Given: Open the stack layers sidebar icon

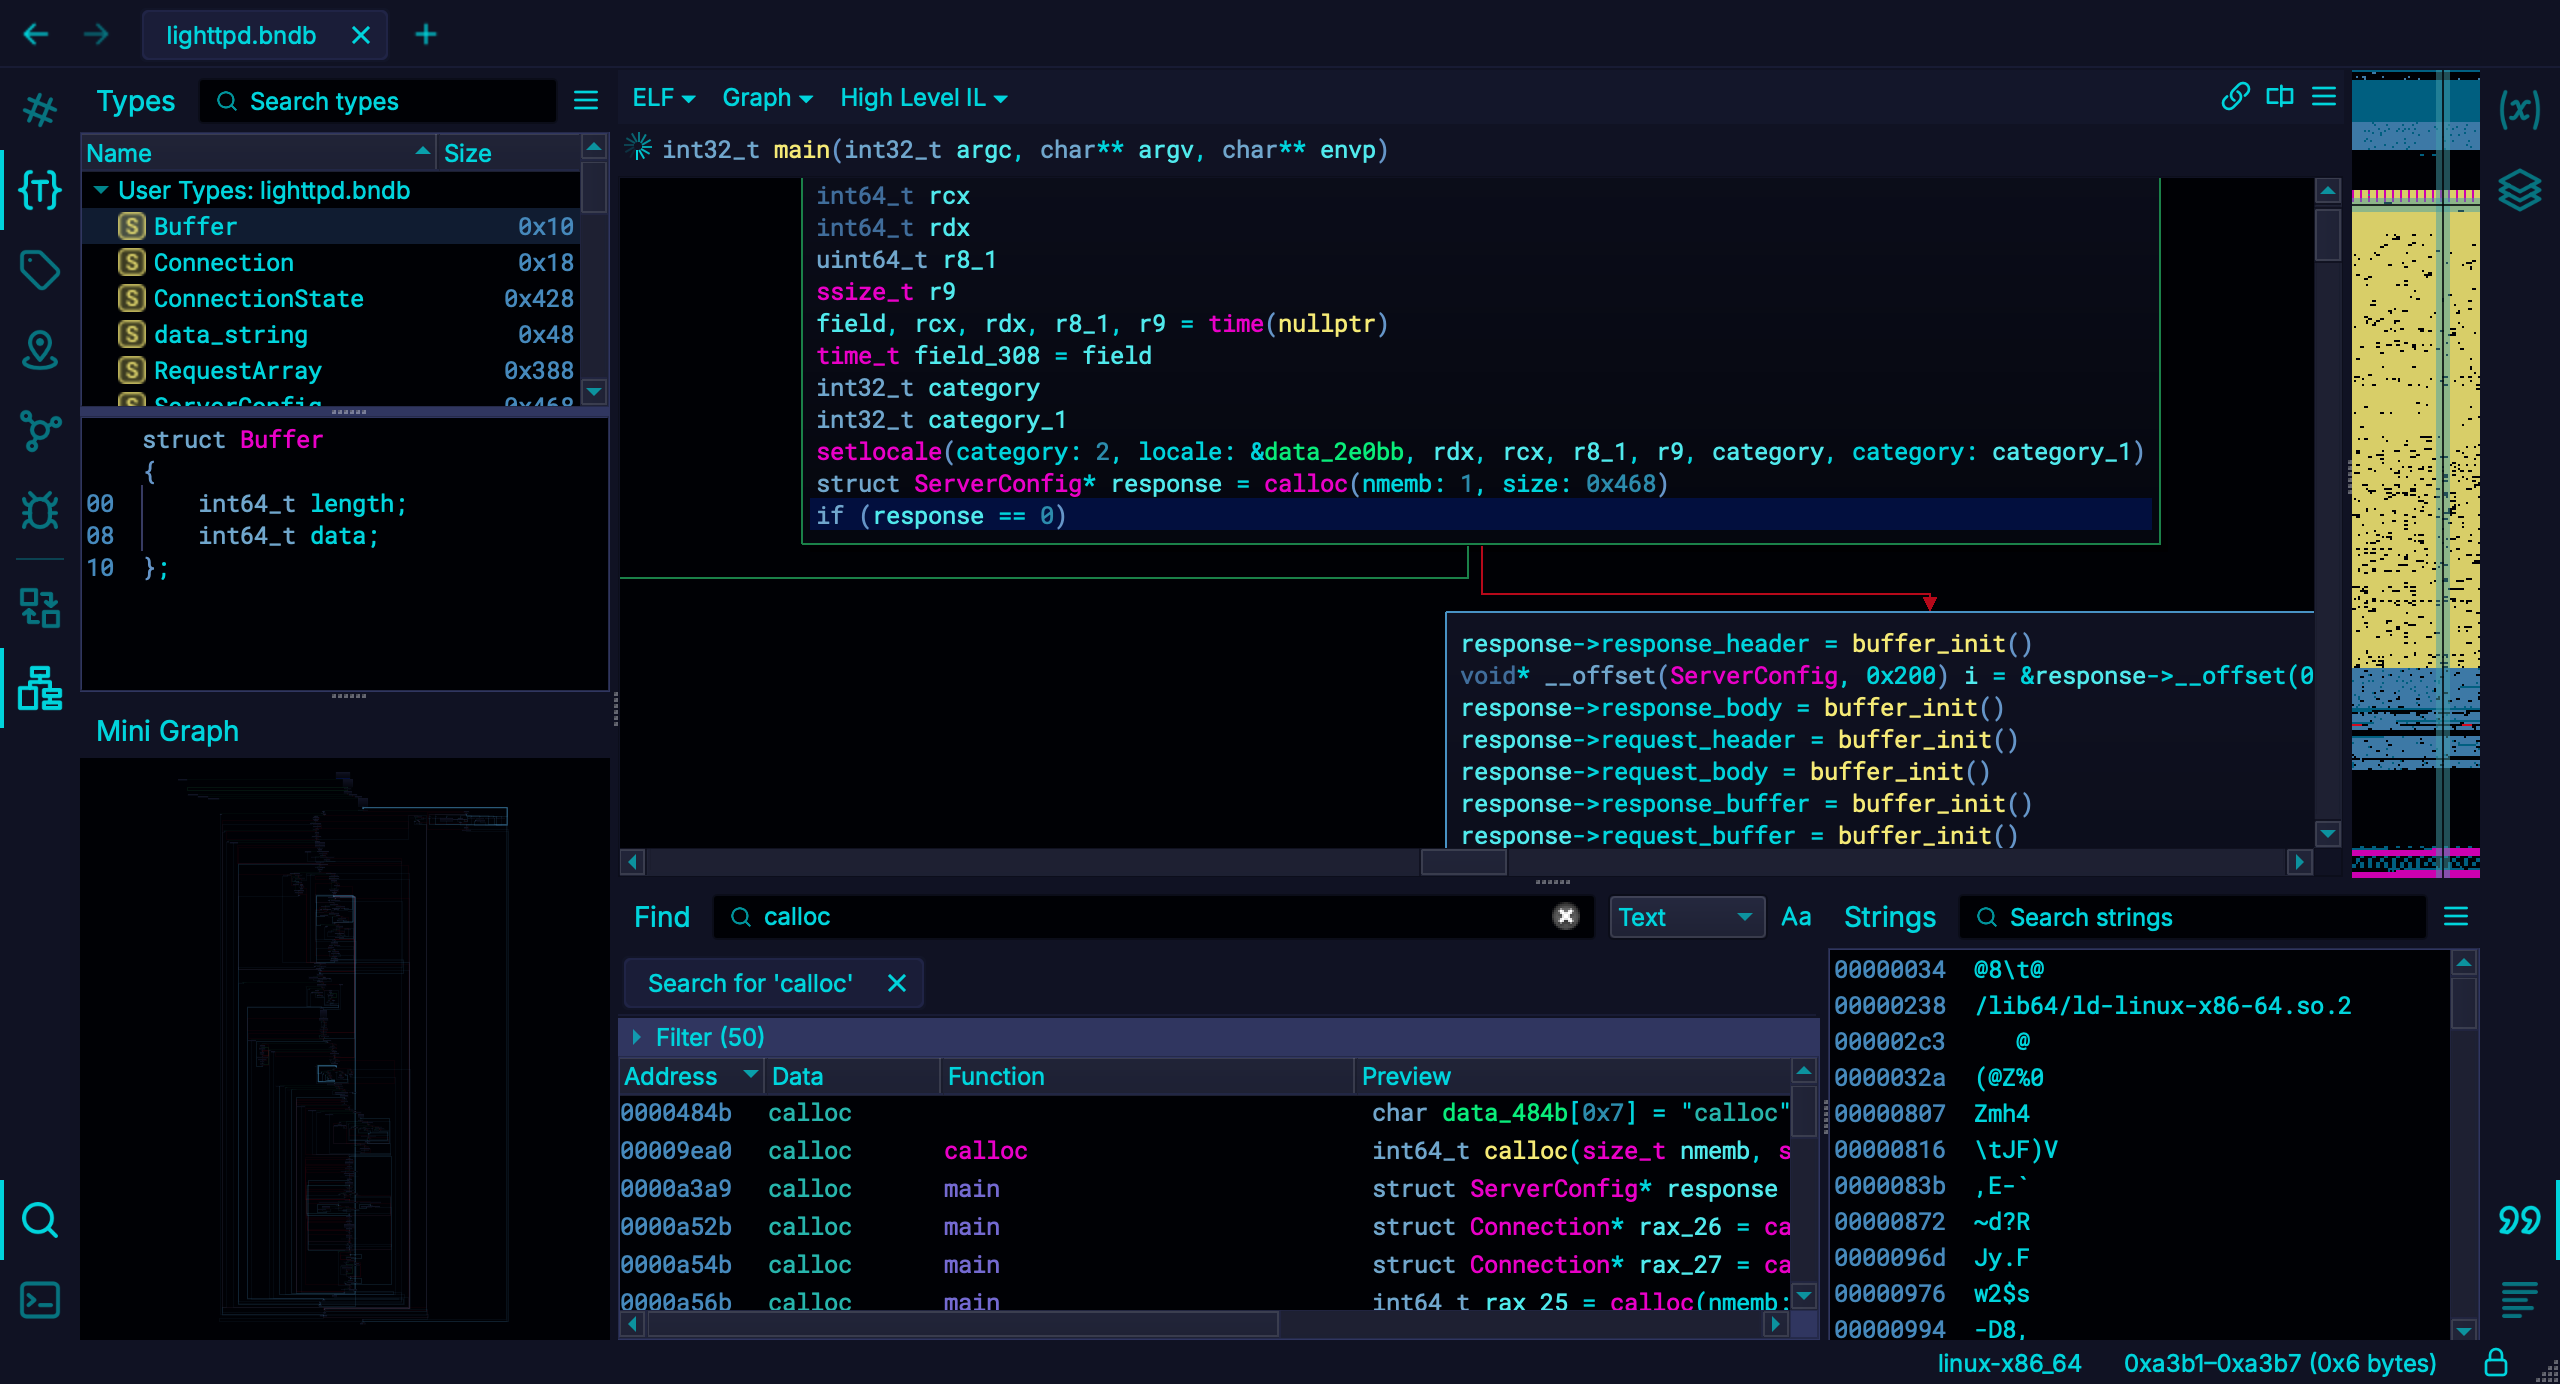Looking at the screenshot, I should click(2519, 190).
